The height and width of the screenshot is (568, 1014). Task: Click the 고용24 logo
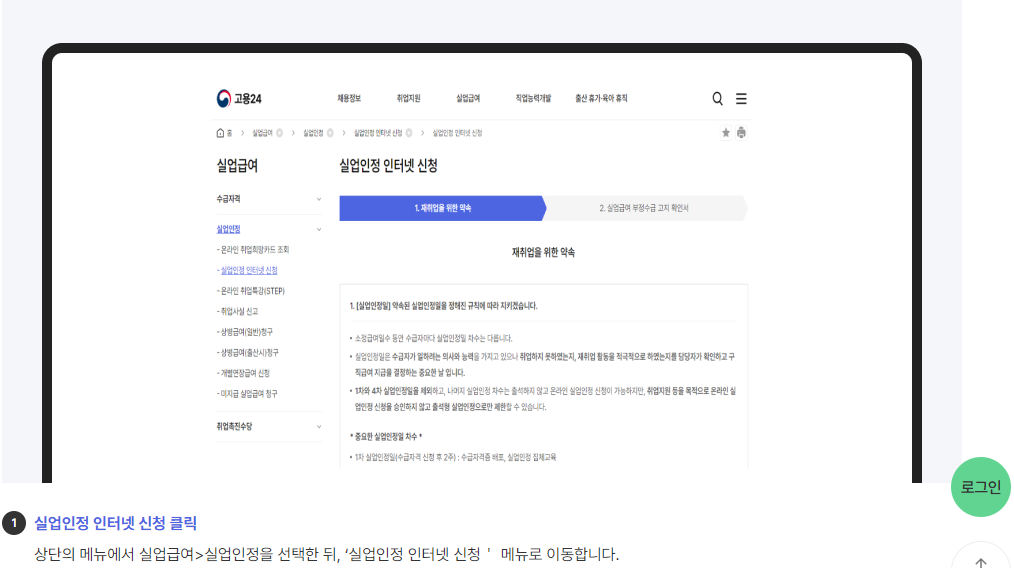[239, 98]
